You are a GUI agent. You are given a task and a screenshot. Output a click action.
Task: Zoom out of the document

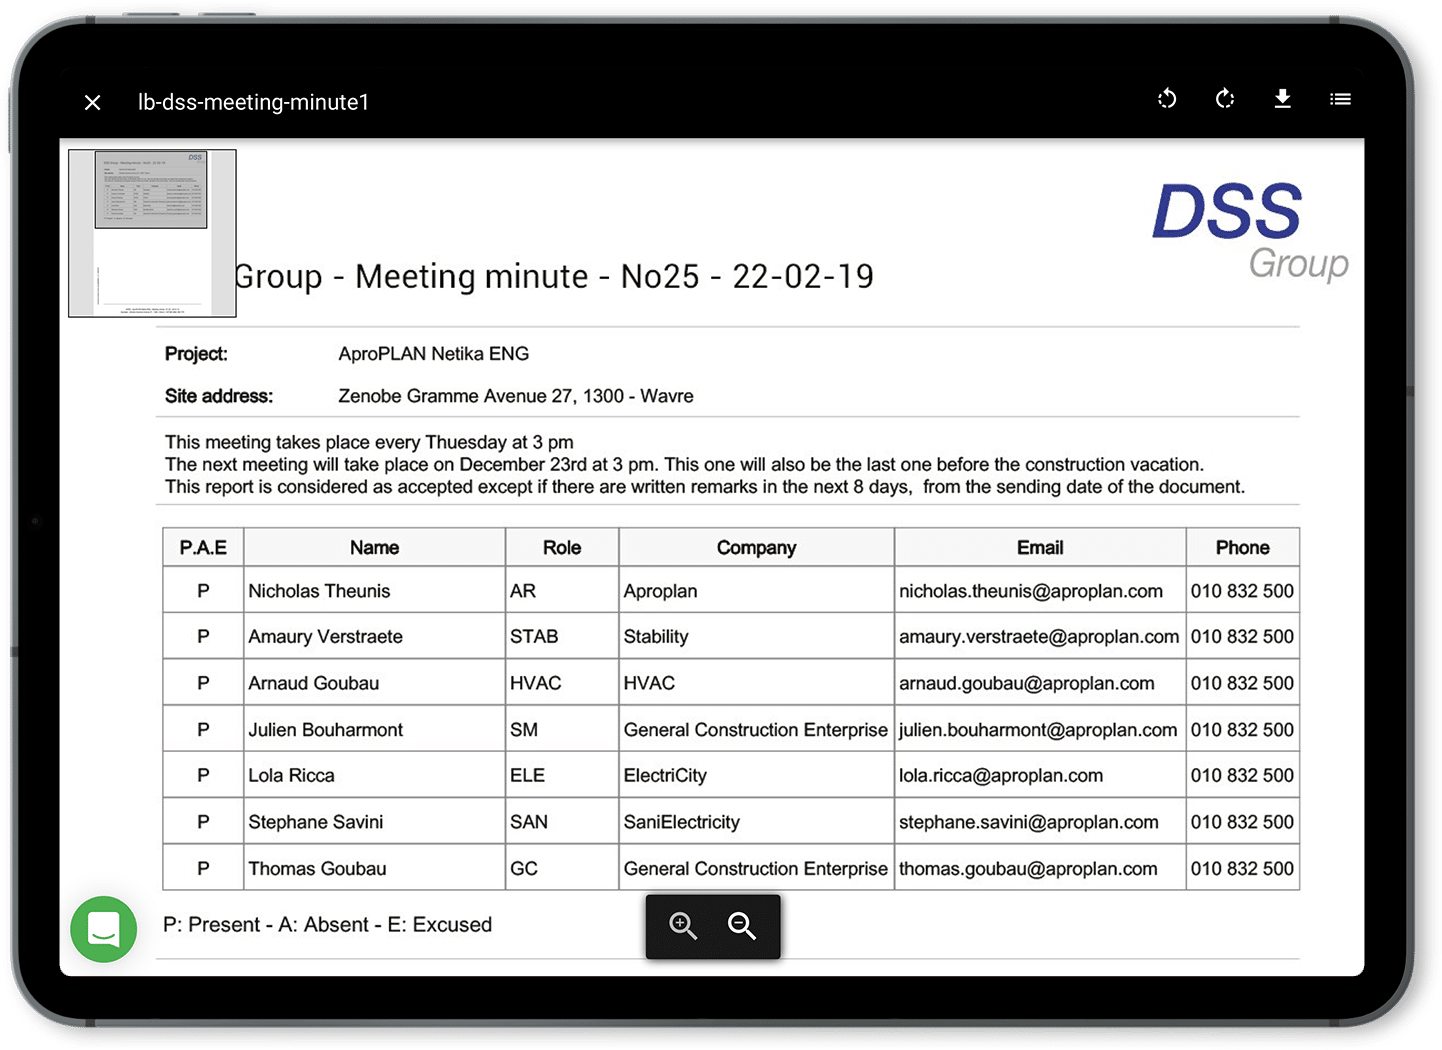742,926
